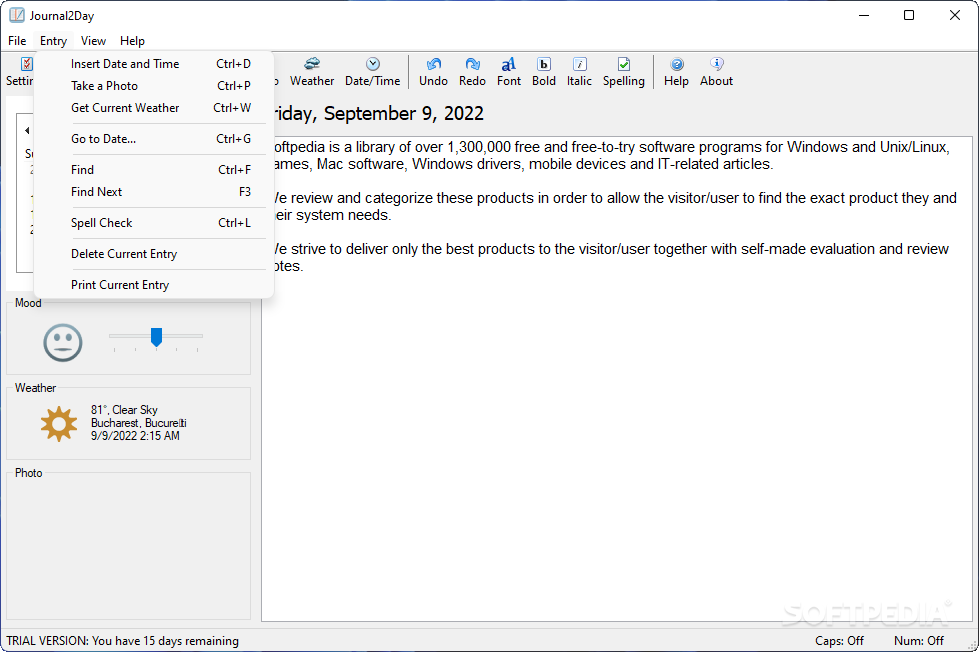Image resolution: width=979 pixels, height=652 pixels.
Task: Choose Delete Current Entry
Action: pos(154,254)
